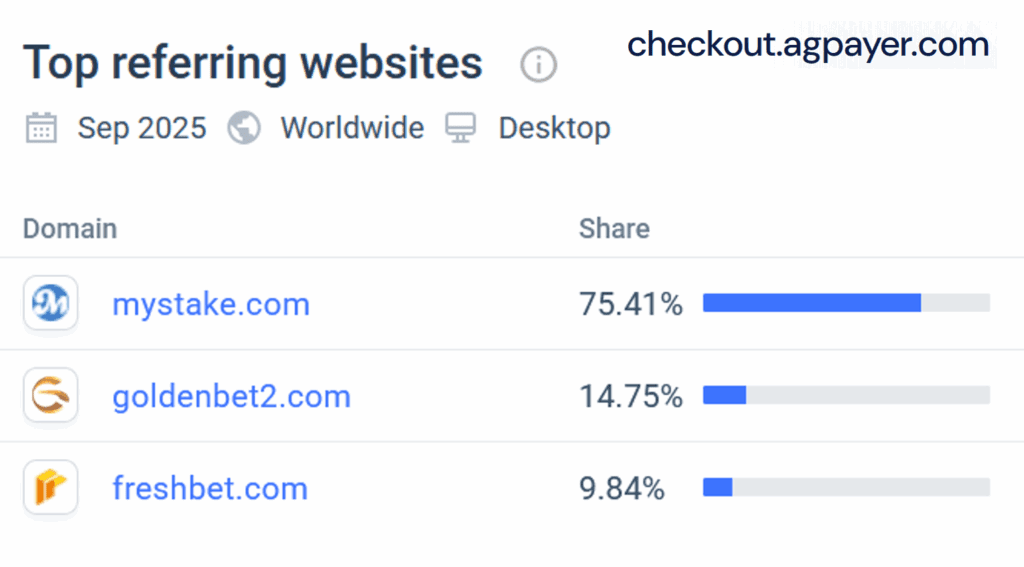This screenshot has height=567, width=1024.
Task: Select the Sep 2025 date label
Action: coord(142,128)
